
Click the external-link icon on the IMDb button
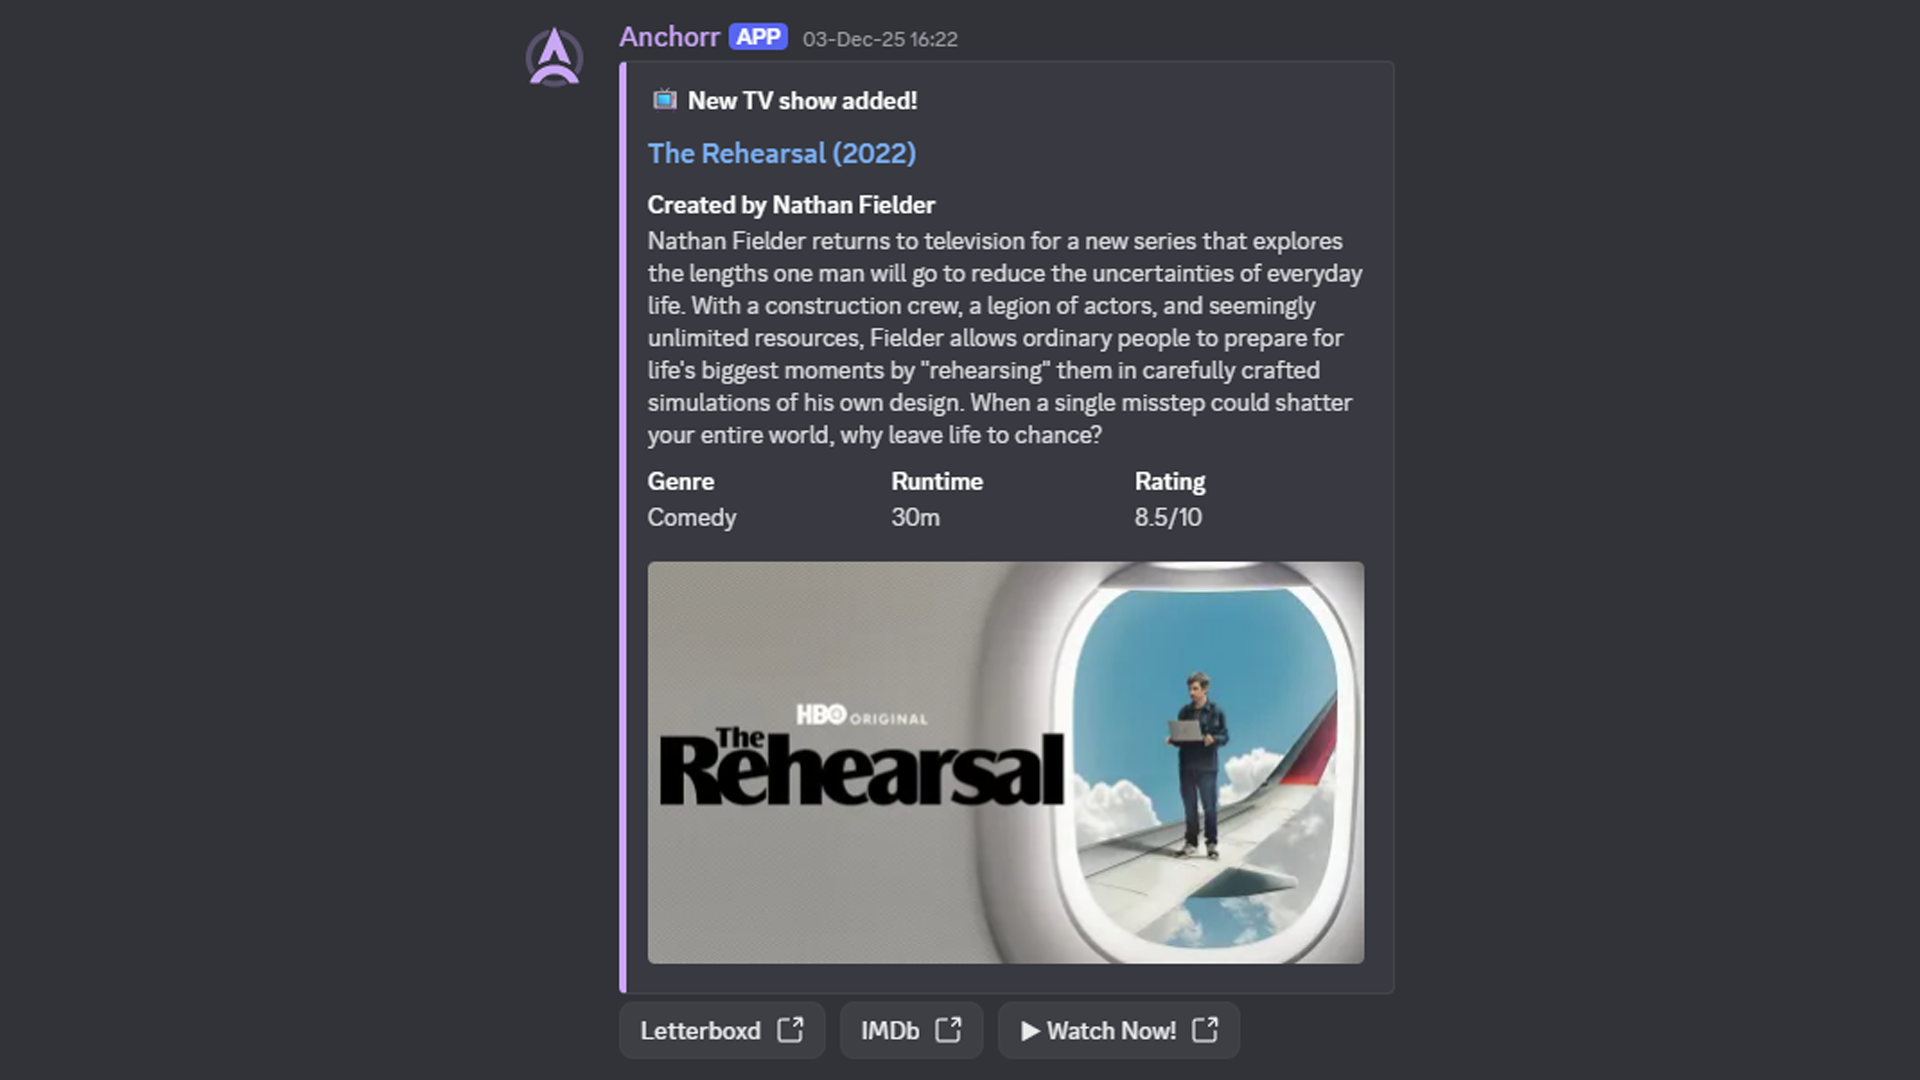tap(948, 1030)
